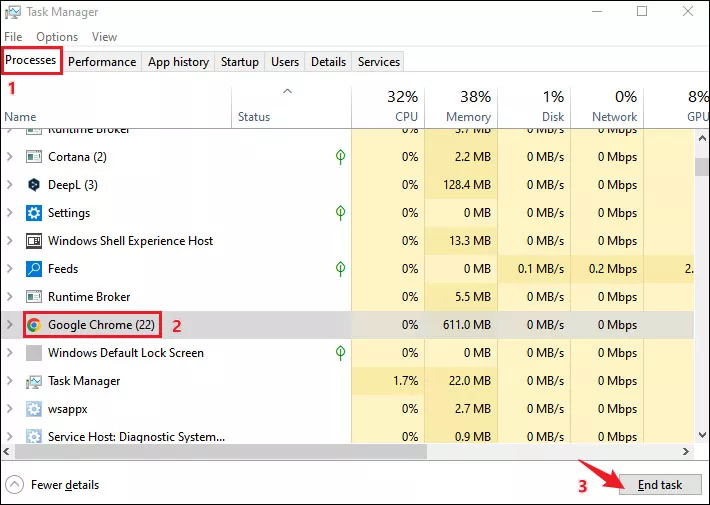Click the horizontal scrollbar thumb
Screen dimensions: 710x505
221,452
